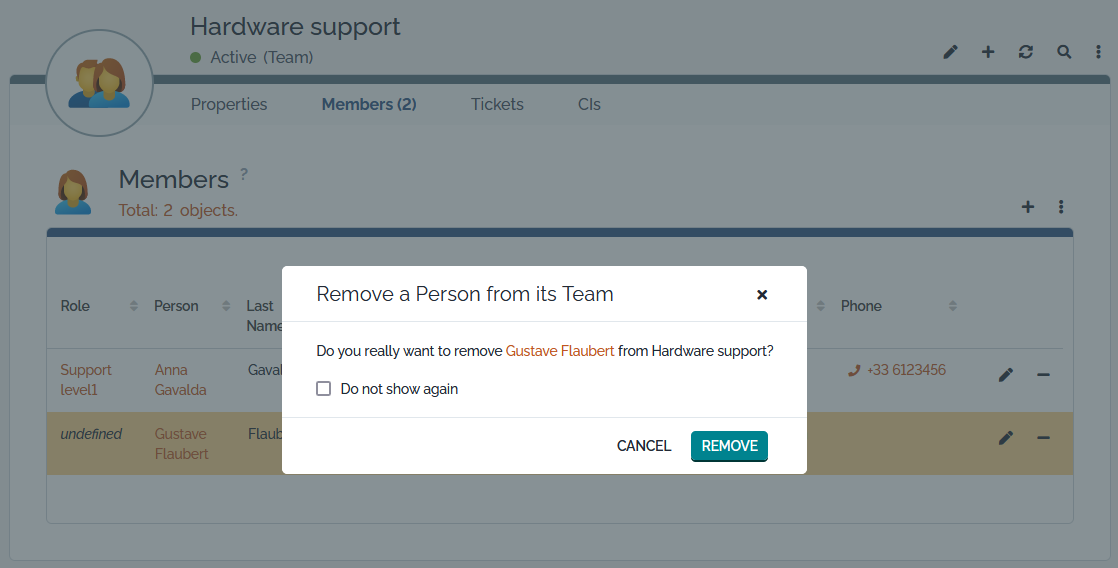Image resolution: width=1118 pixels, height=568 pixels.
Task: Click the plus icon in team header
Action: click(x=988, y=52)
